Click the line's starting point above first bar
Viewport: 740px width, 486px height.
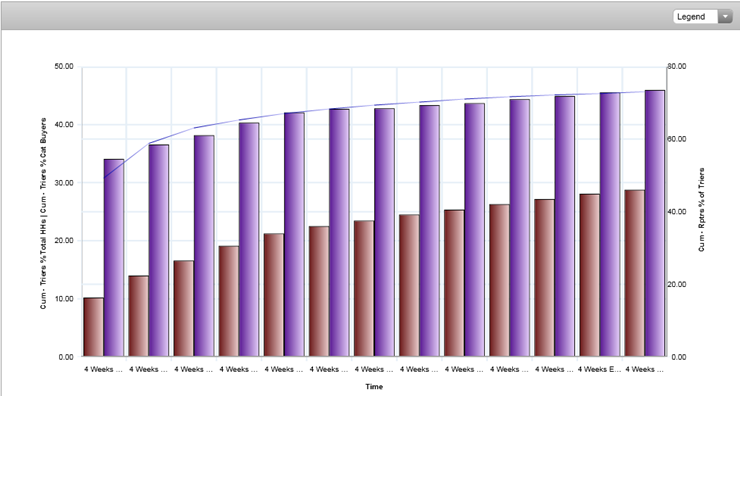(x=104, y=178)
